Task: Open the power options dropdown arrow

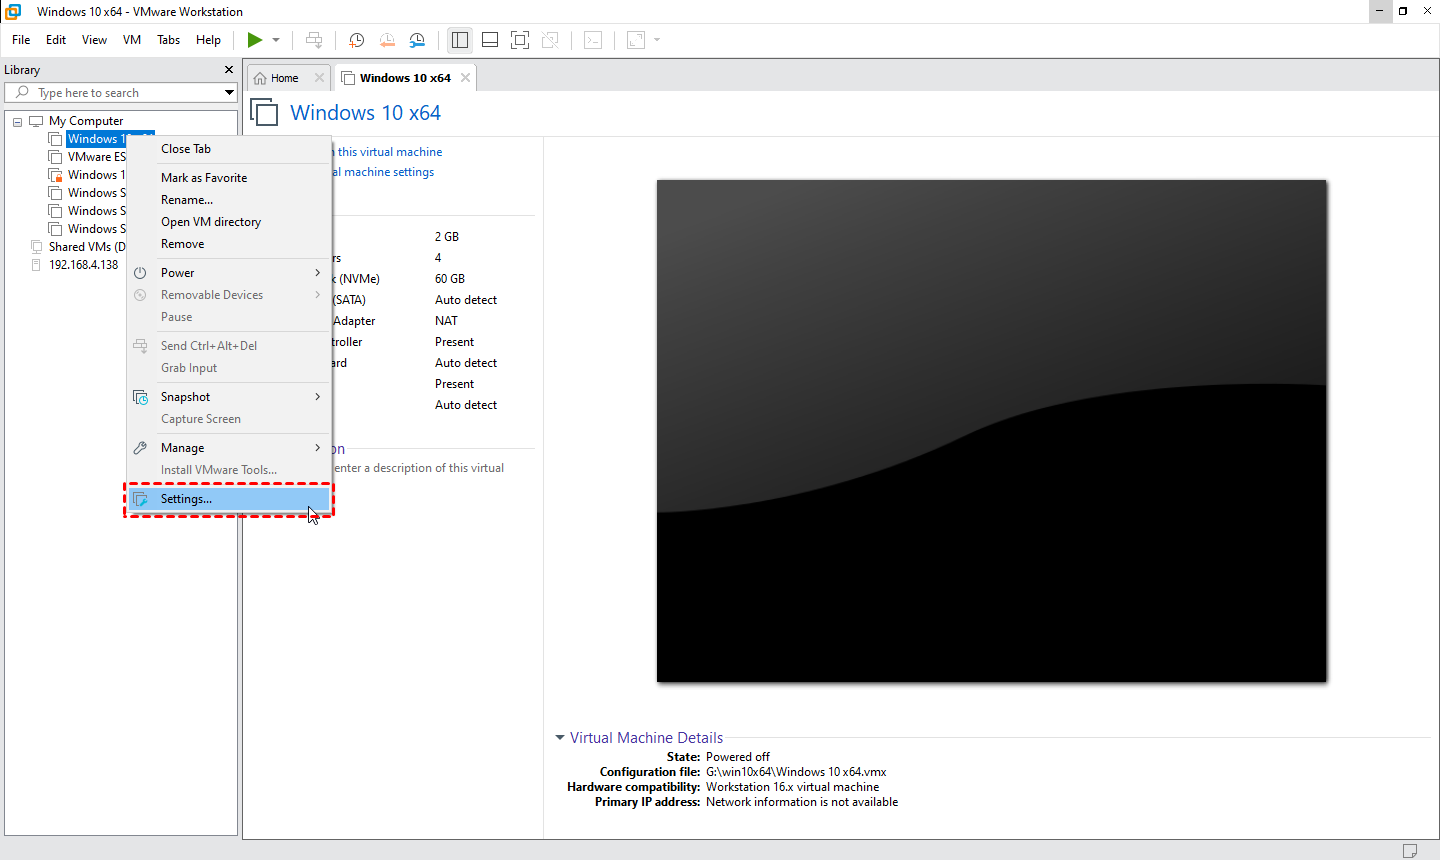Action: click(276, 40)
